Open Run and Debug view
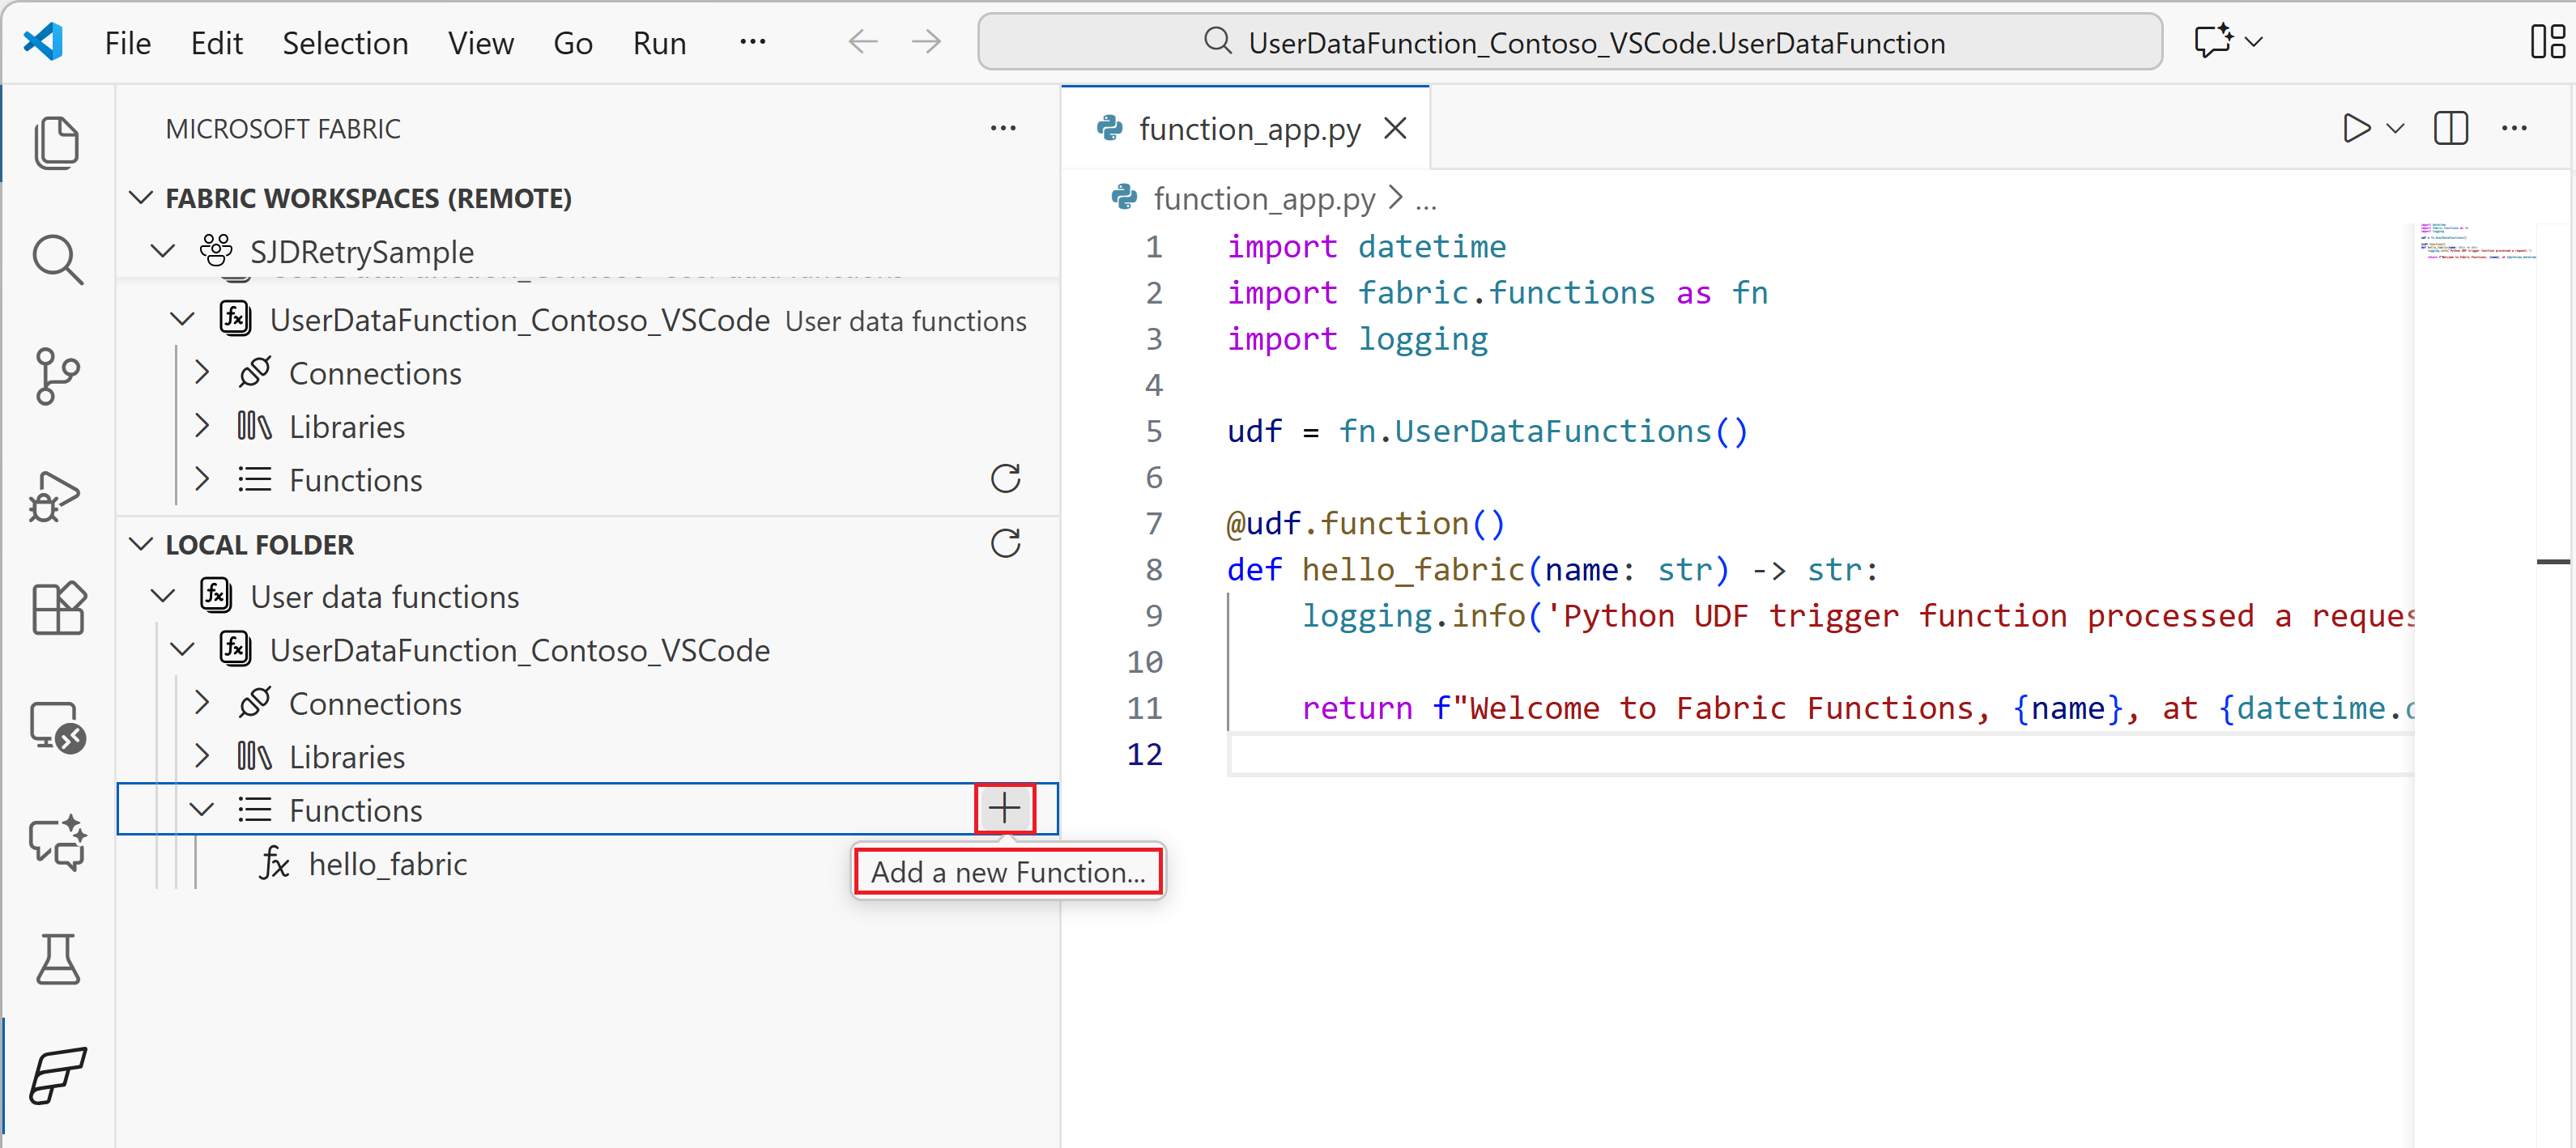 point(57,494)
